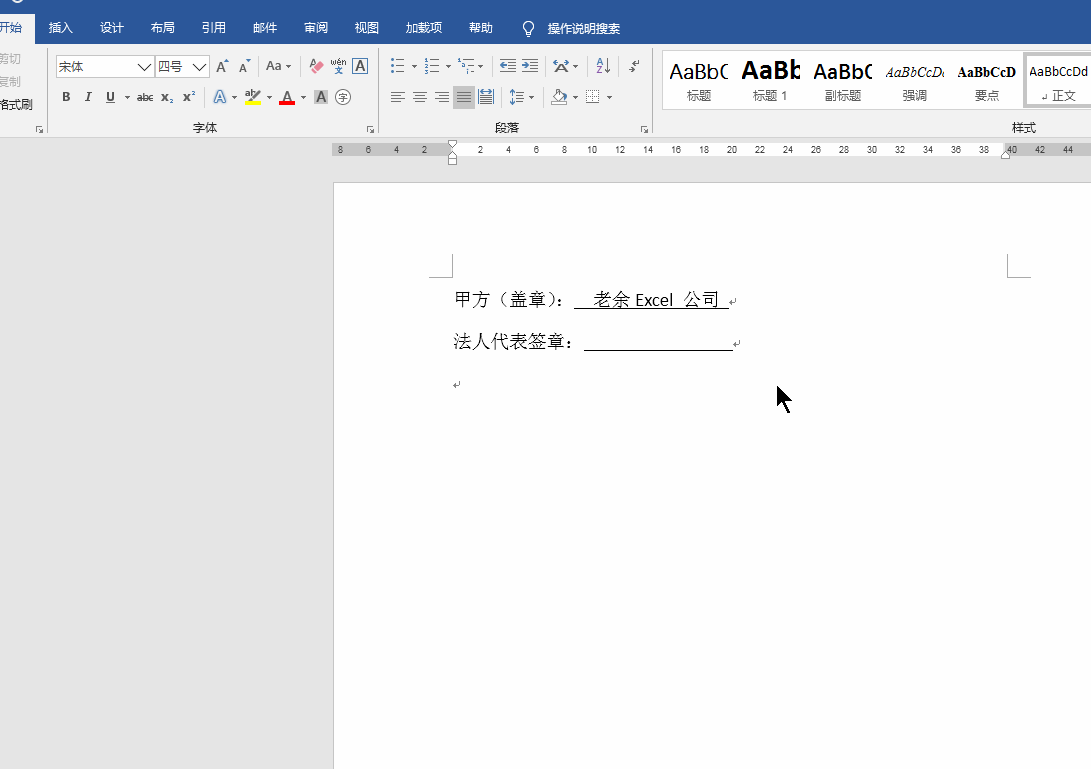The width and height of the screenshot is (1091, 769).
Task: Open the 审阅 tab
Action: (x=316, y=28)
